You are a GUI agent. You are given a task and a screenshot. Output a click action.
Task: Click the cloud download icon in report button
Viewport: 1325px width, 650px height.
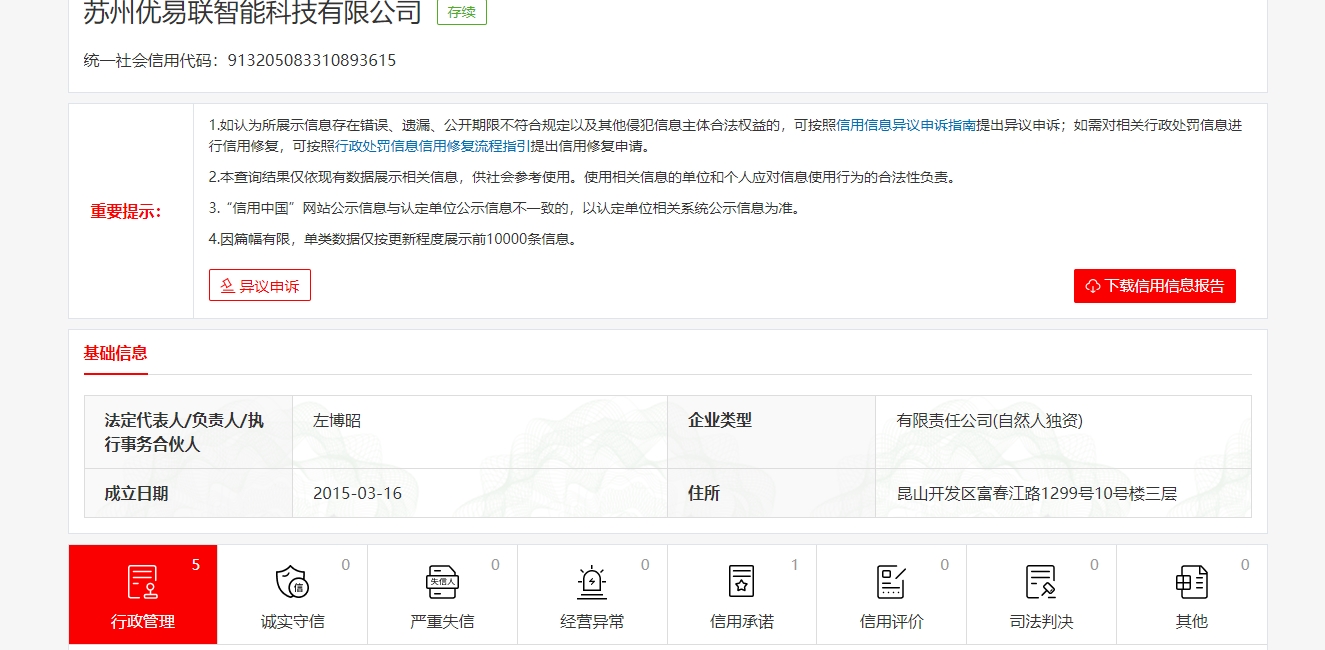pos(1093,286)
